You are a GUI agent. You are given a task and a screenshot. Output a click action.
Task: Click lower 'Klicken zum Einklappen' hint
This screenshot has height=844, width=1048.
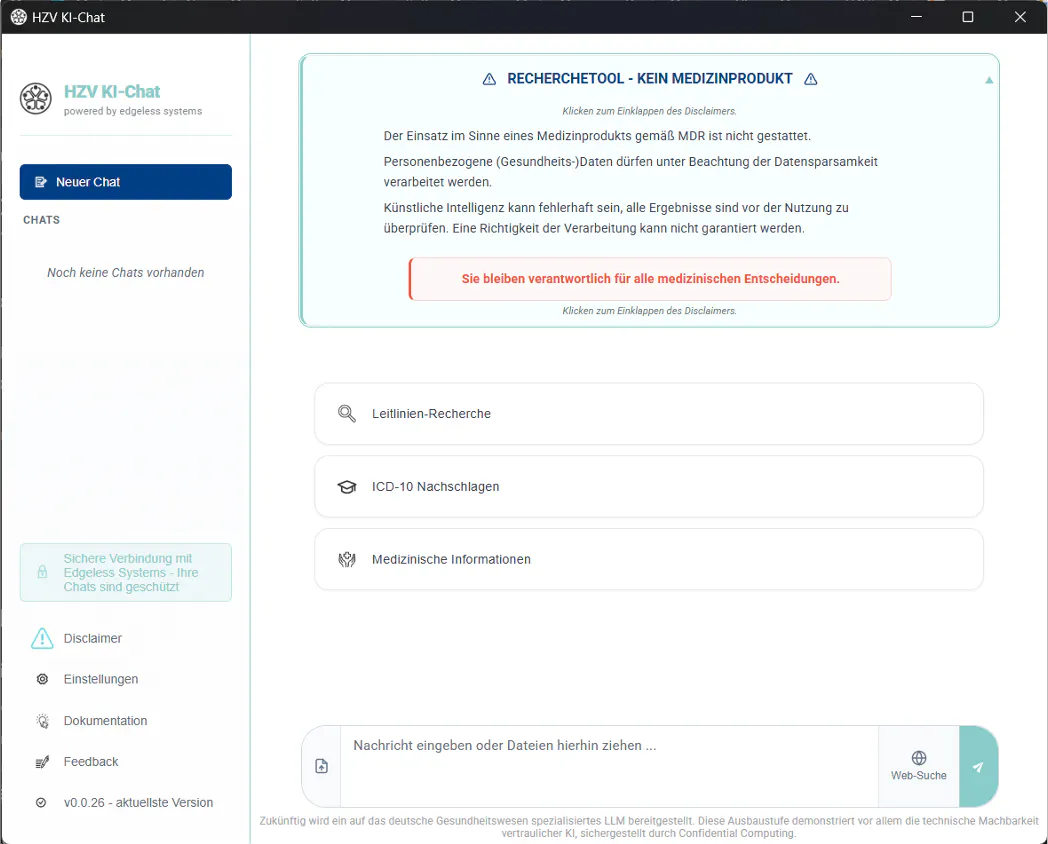pos(650,311)
